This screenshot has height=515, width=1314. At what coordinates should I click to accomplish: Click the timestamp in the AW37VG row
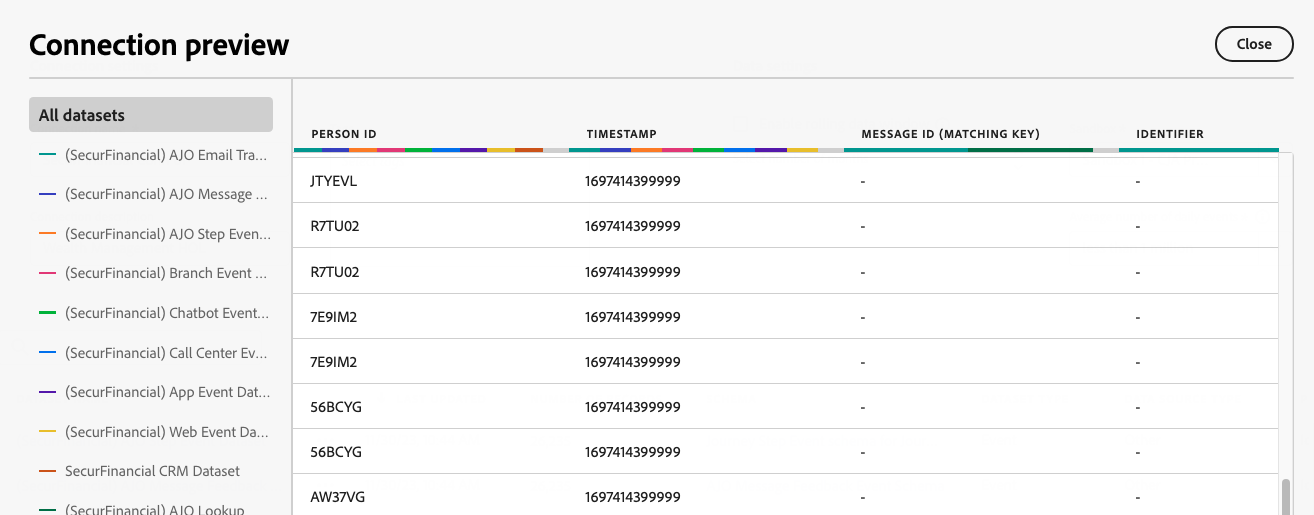tap(633, 497)
